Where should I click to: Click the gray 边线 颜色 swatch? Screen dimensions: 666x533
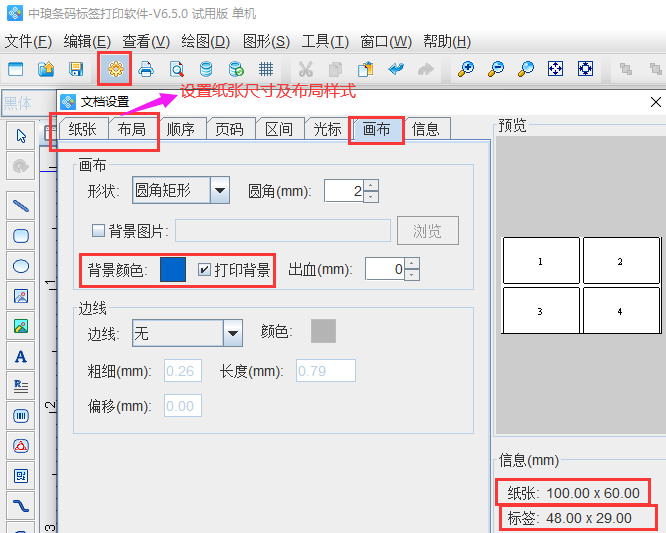[x=323, y=331]
